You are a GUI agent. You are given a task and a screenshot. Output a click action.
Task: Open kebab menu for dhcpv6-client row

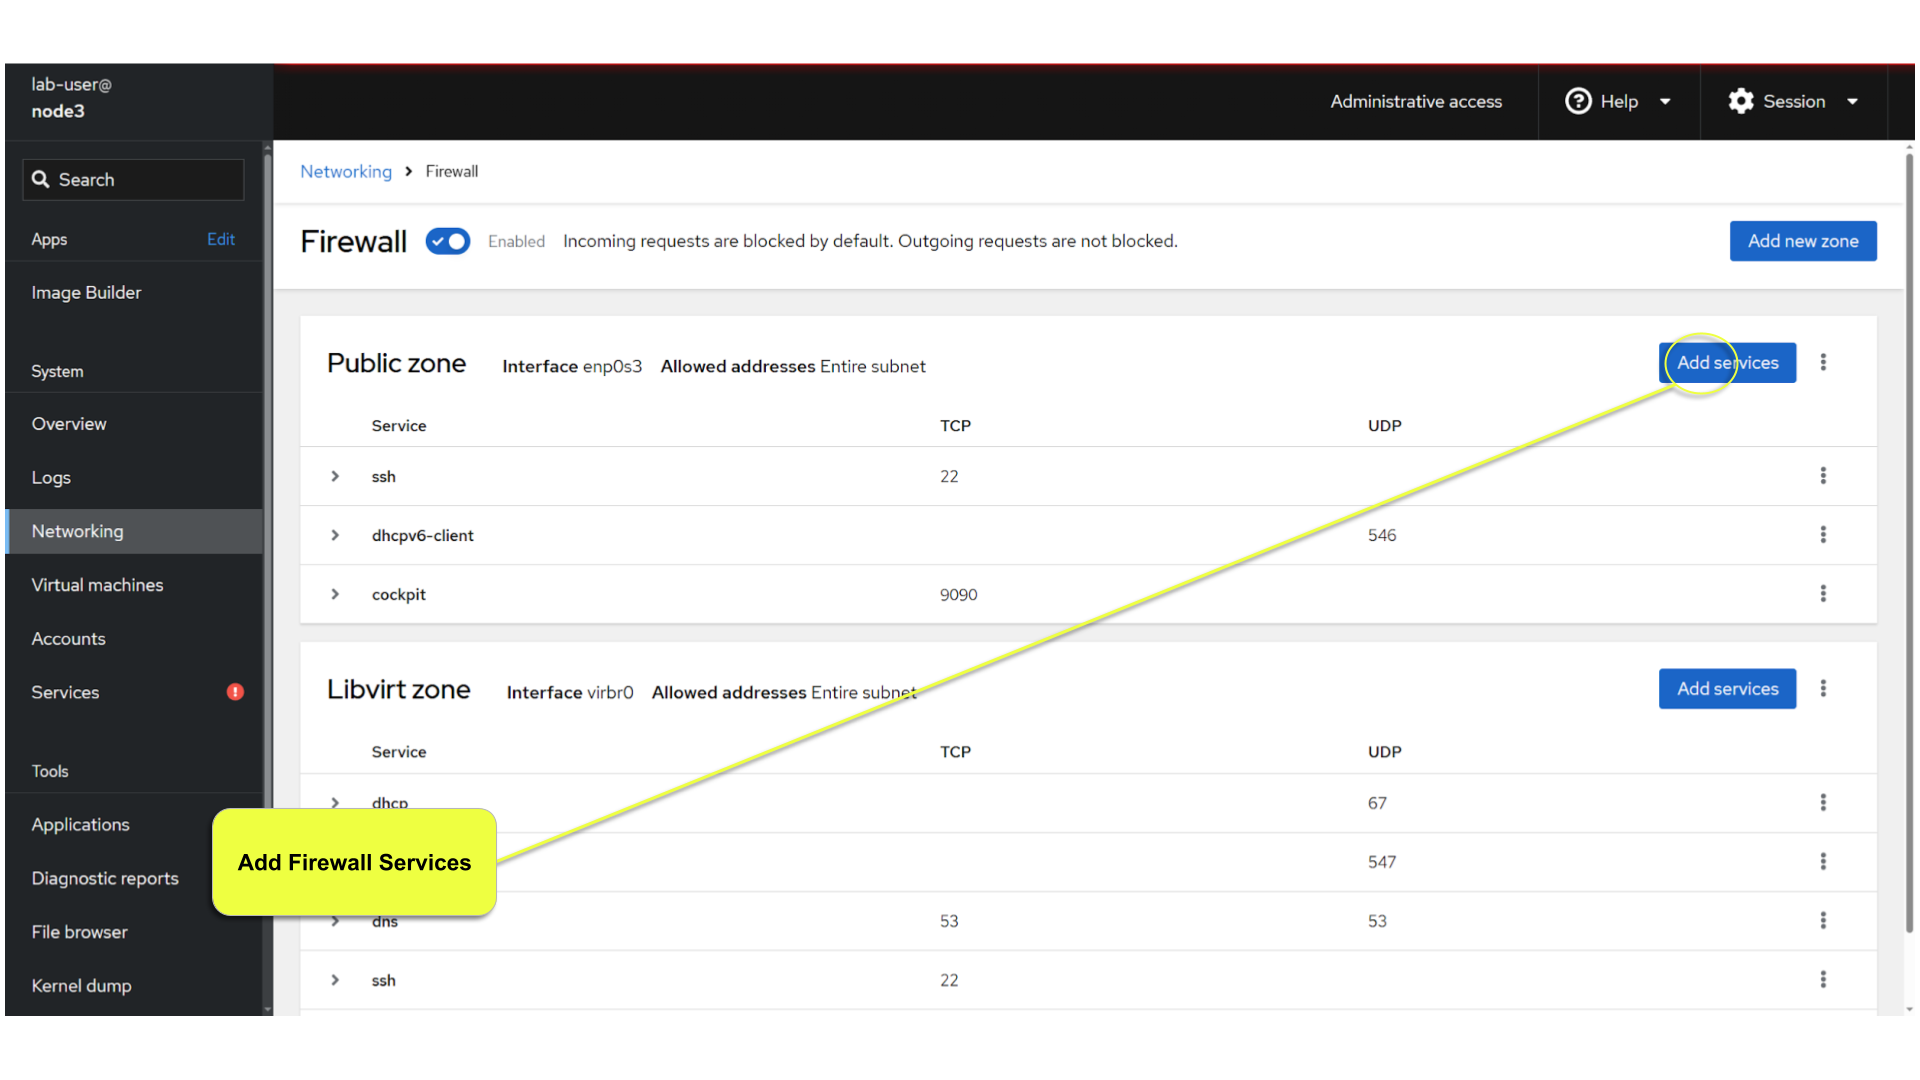(1823, 535)
